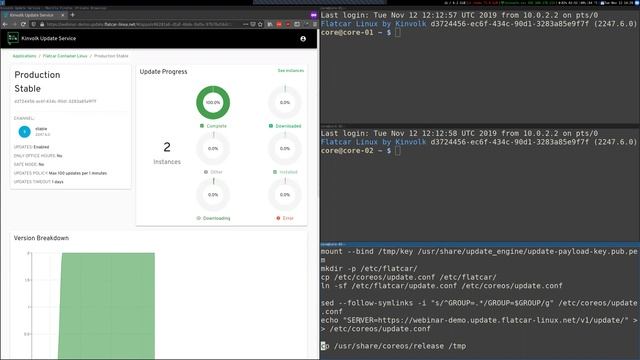Screen dimensions: 640x360
Task: Click the UPDATES POLICY Max 100 updates row
Action: (60, 173)
